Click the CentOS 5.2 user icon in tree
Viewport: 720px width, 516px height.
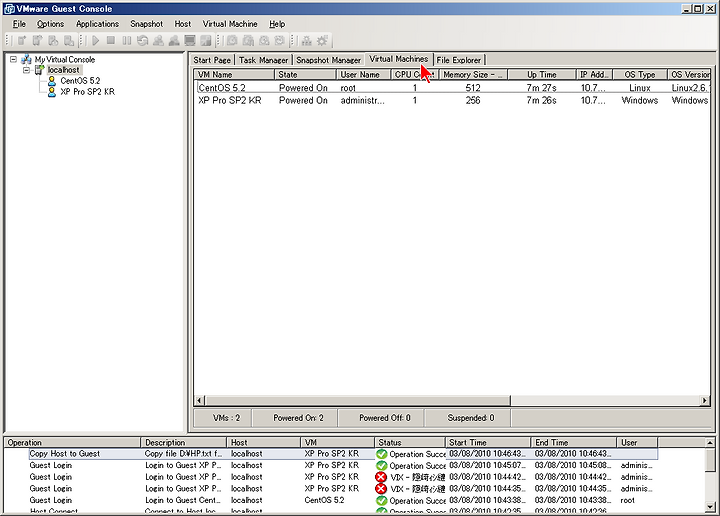52,81
